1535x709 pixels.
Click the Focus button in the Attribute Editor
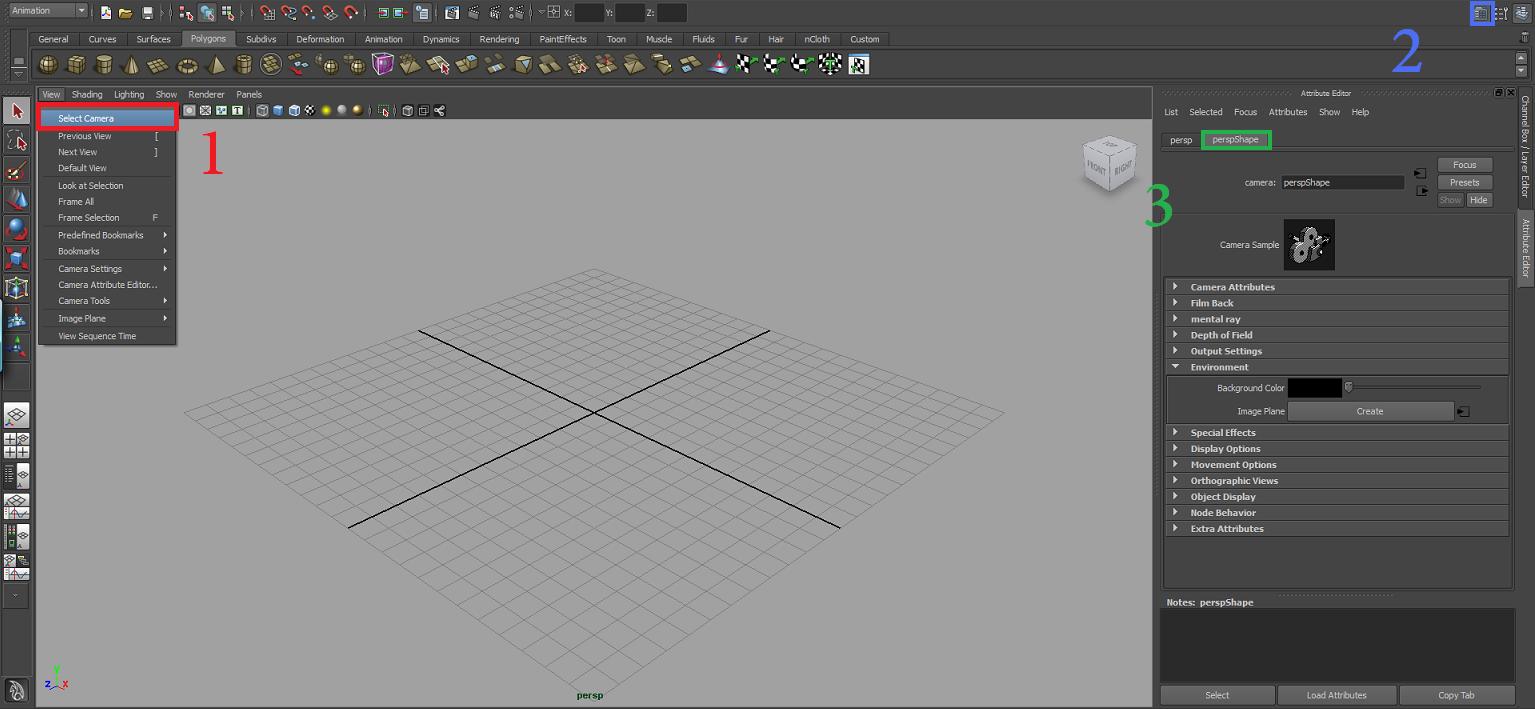point(1463,164)
